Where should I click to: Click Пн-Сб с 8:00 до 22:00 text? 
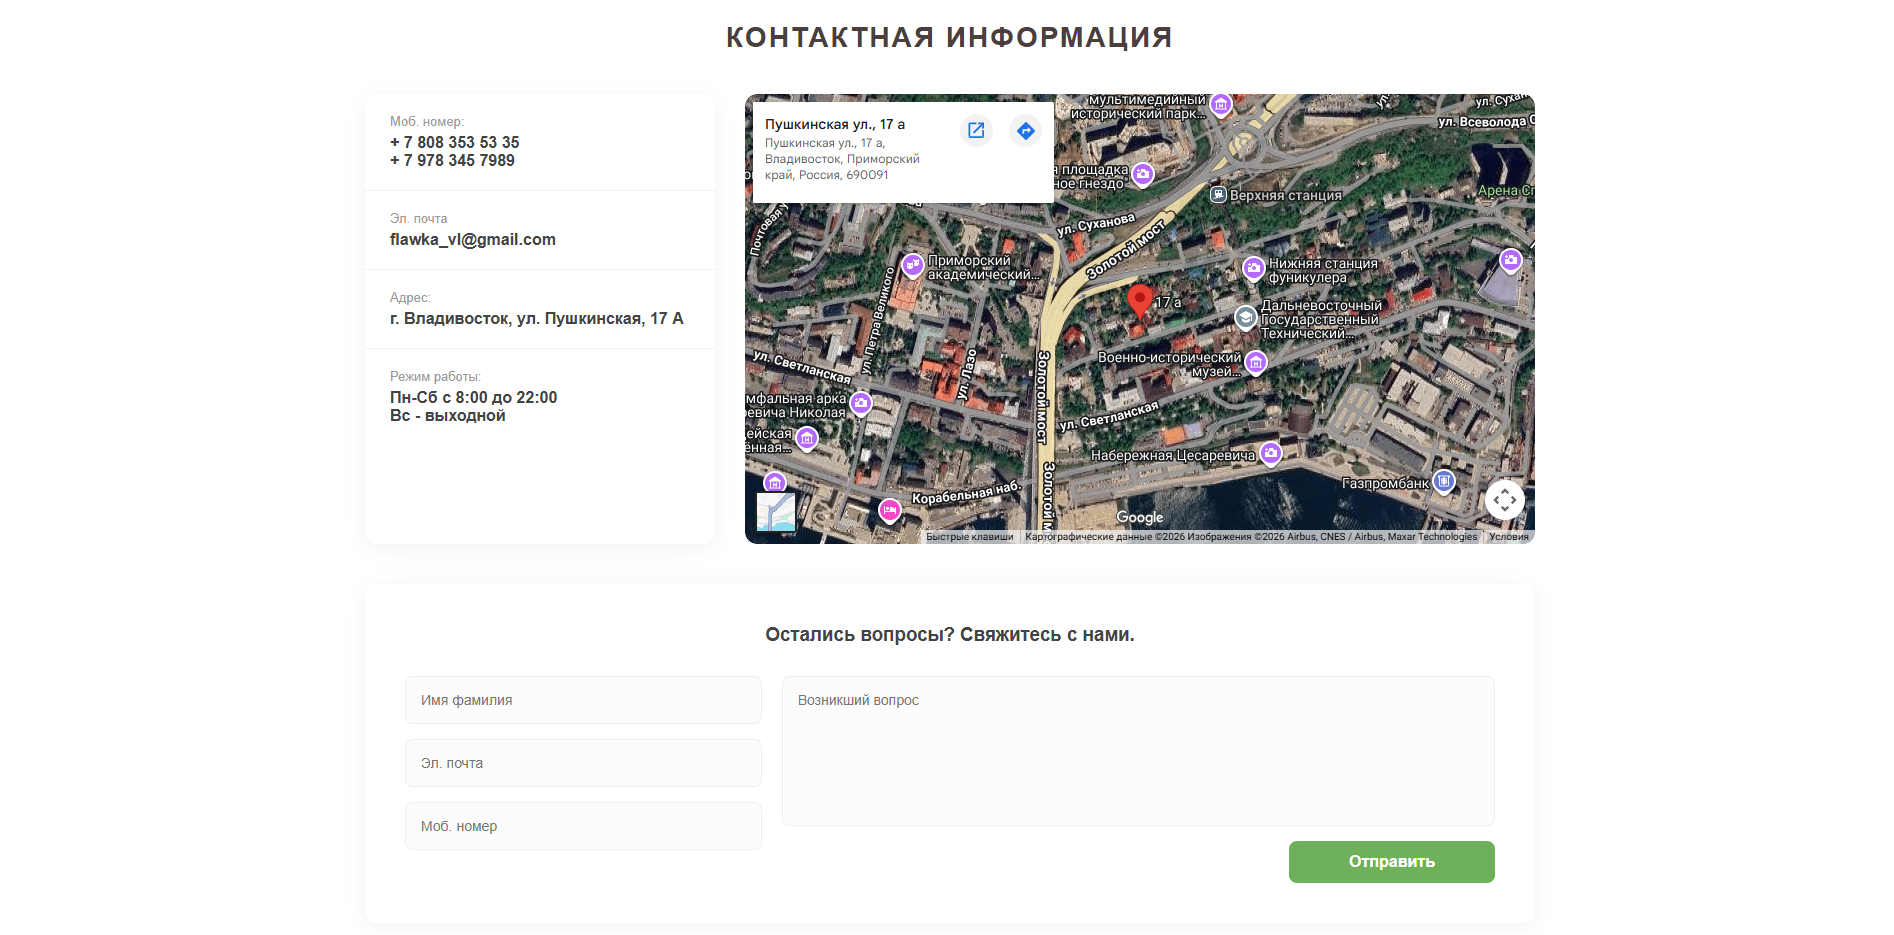pyautogui.click(x=474, y=397)
